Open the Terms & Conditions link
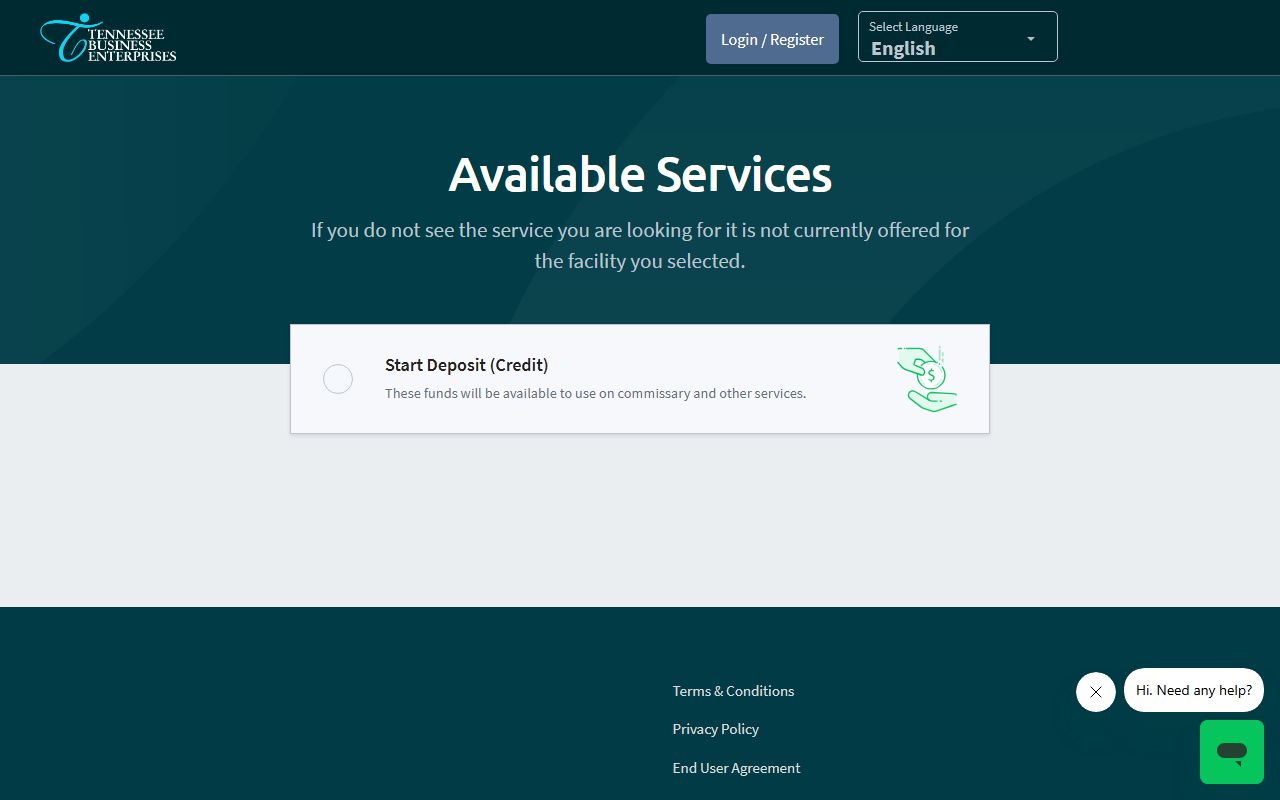 coord(733,691)
